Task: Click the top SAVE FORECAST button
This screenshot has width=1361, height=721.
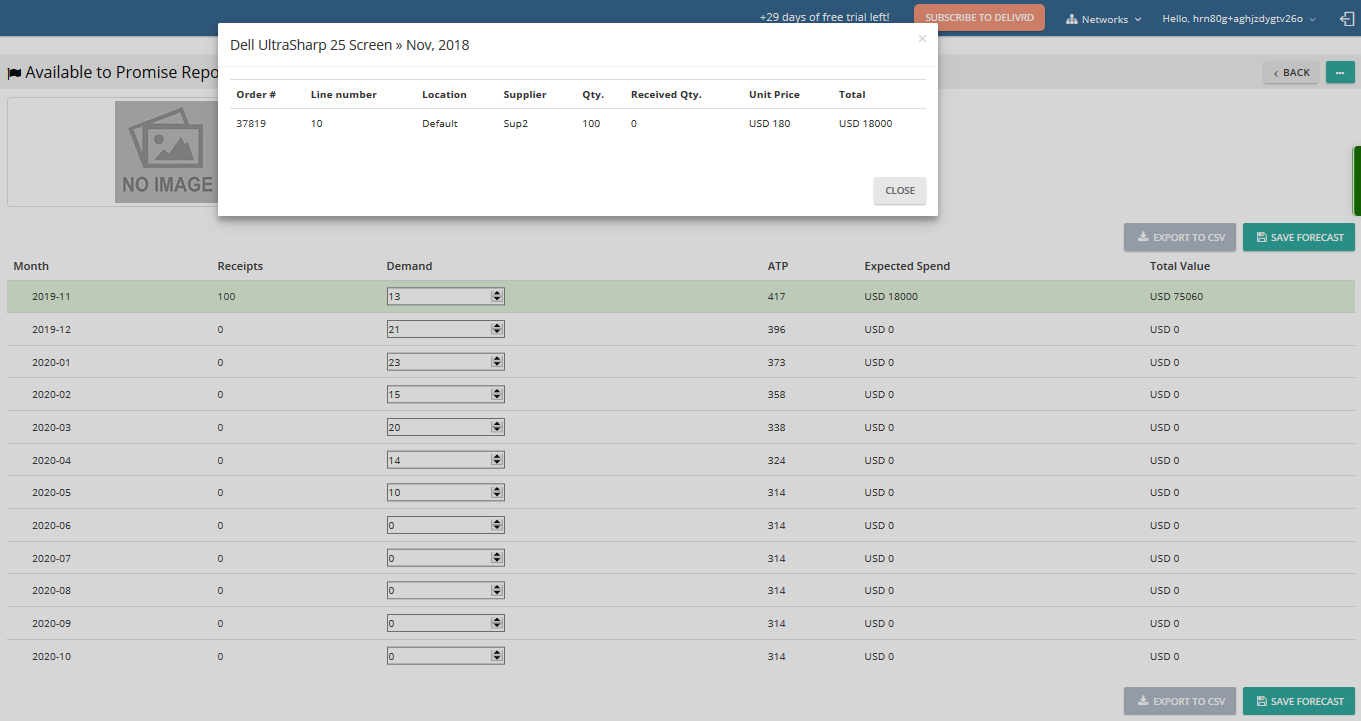Action: (1299, 237)
